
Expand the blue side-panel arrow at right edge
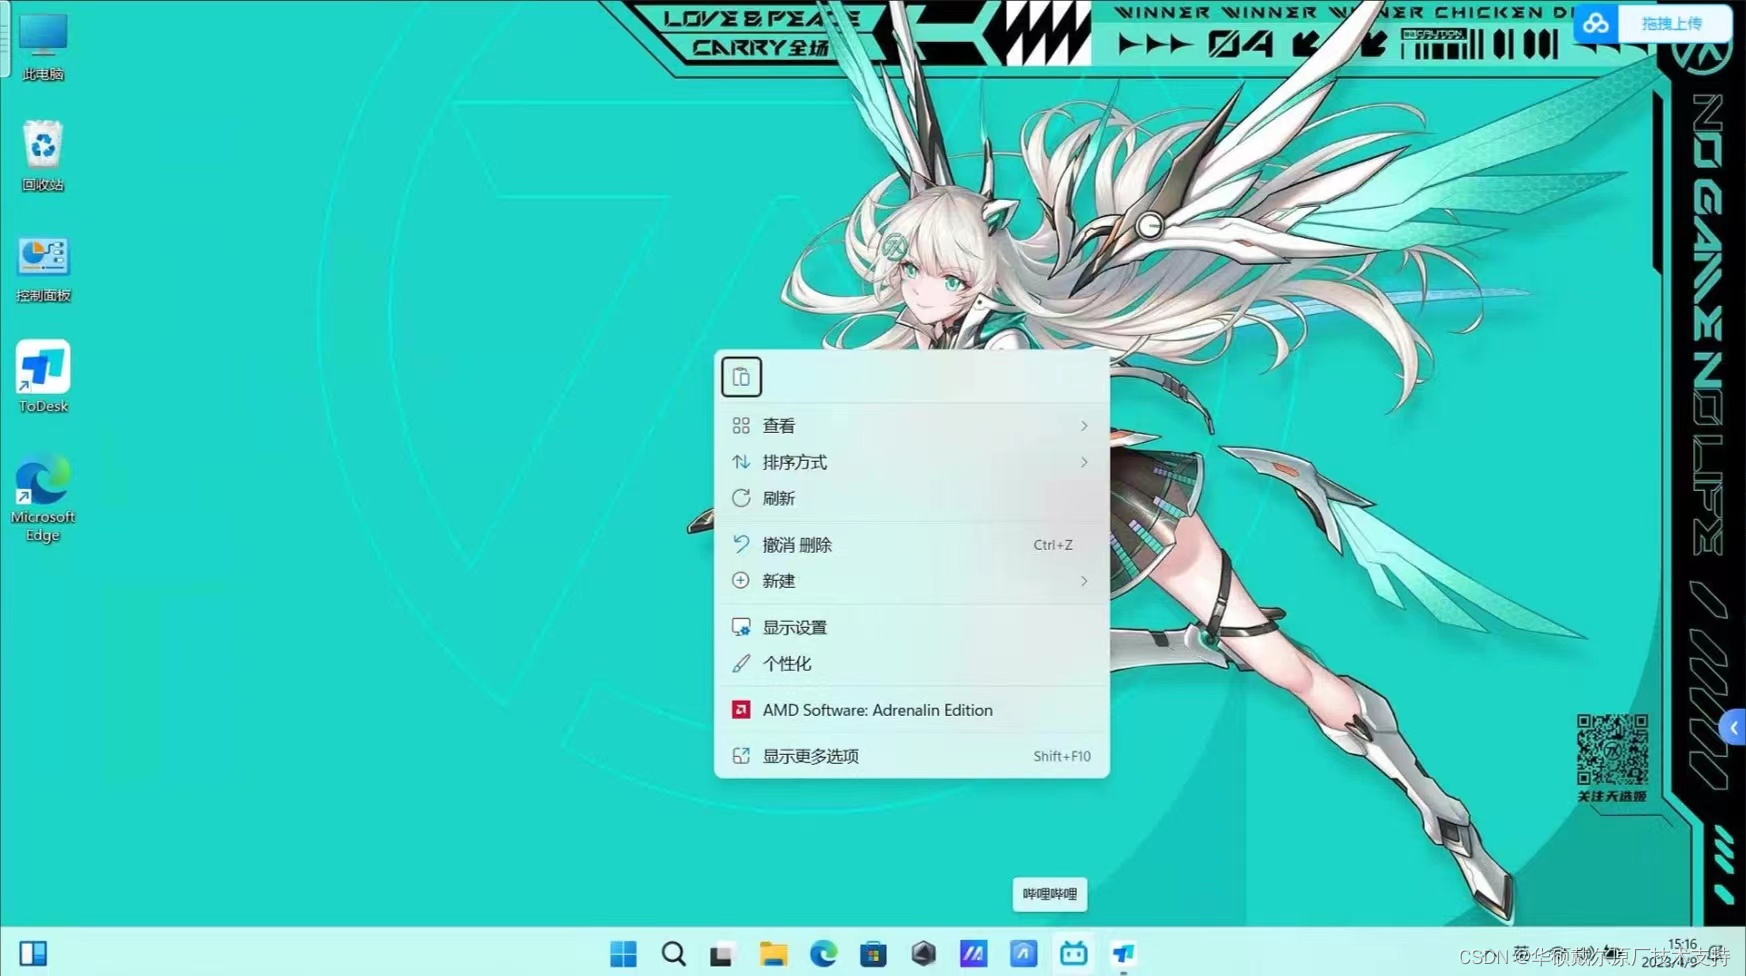pyautogui.click(x=1734, y=728)
